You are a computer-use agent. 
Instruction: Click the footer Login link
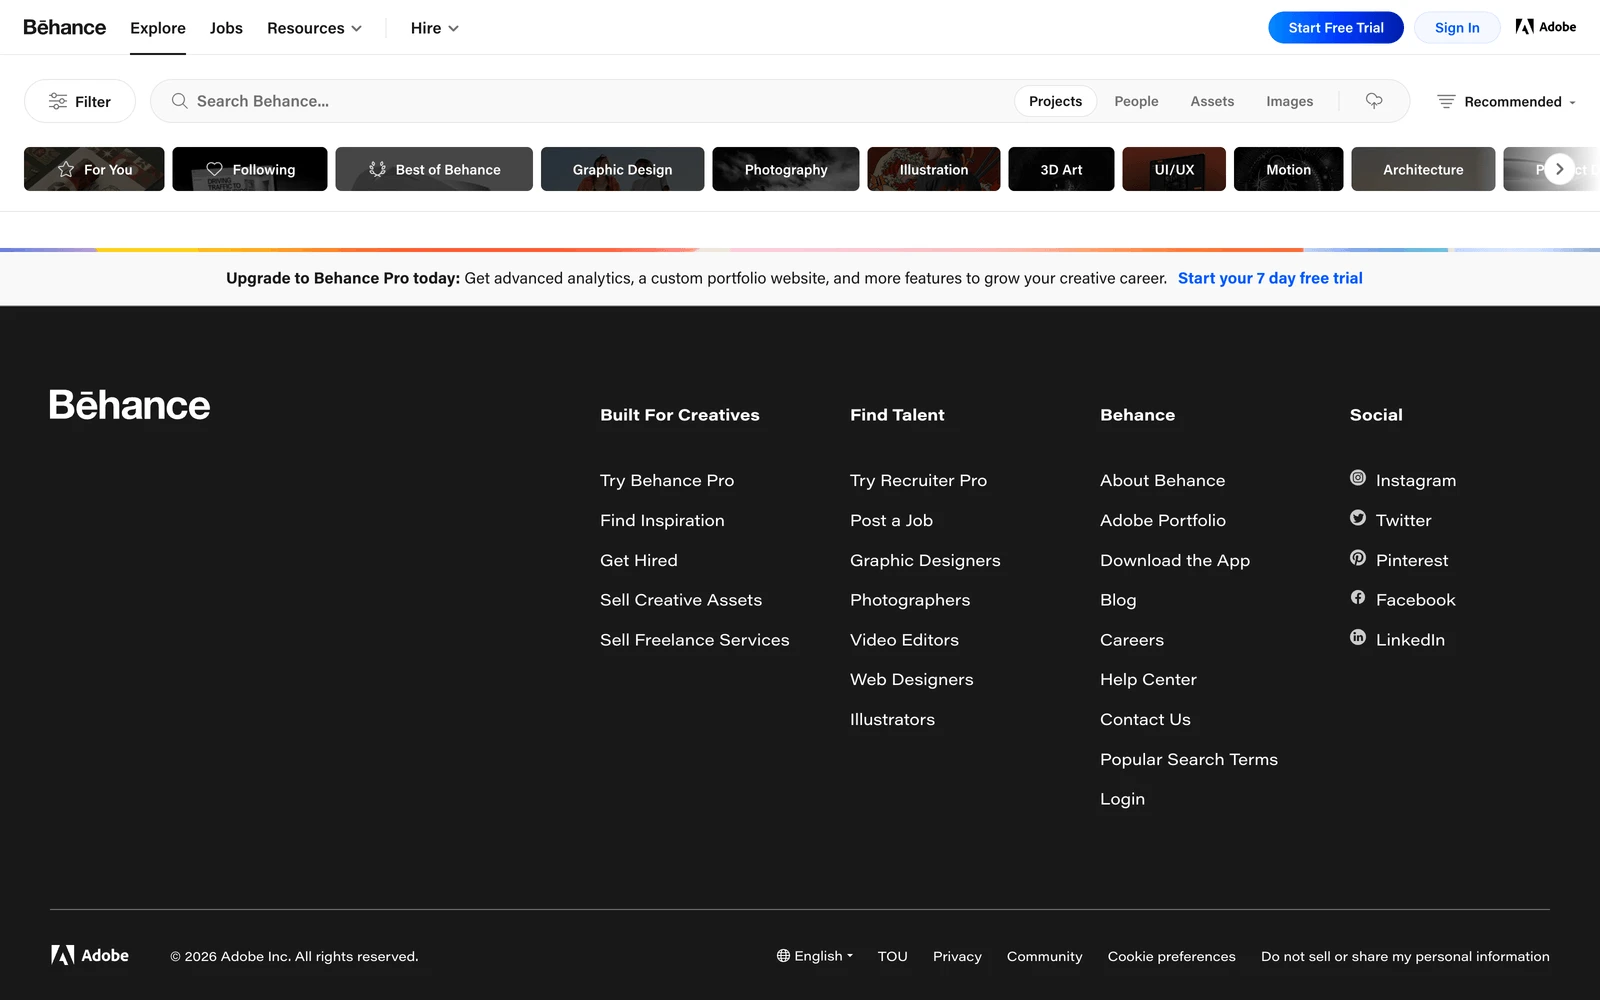click(x=1122, y=799)
